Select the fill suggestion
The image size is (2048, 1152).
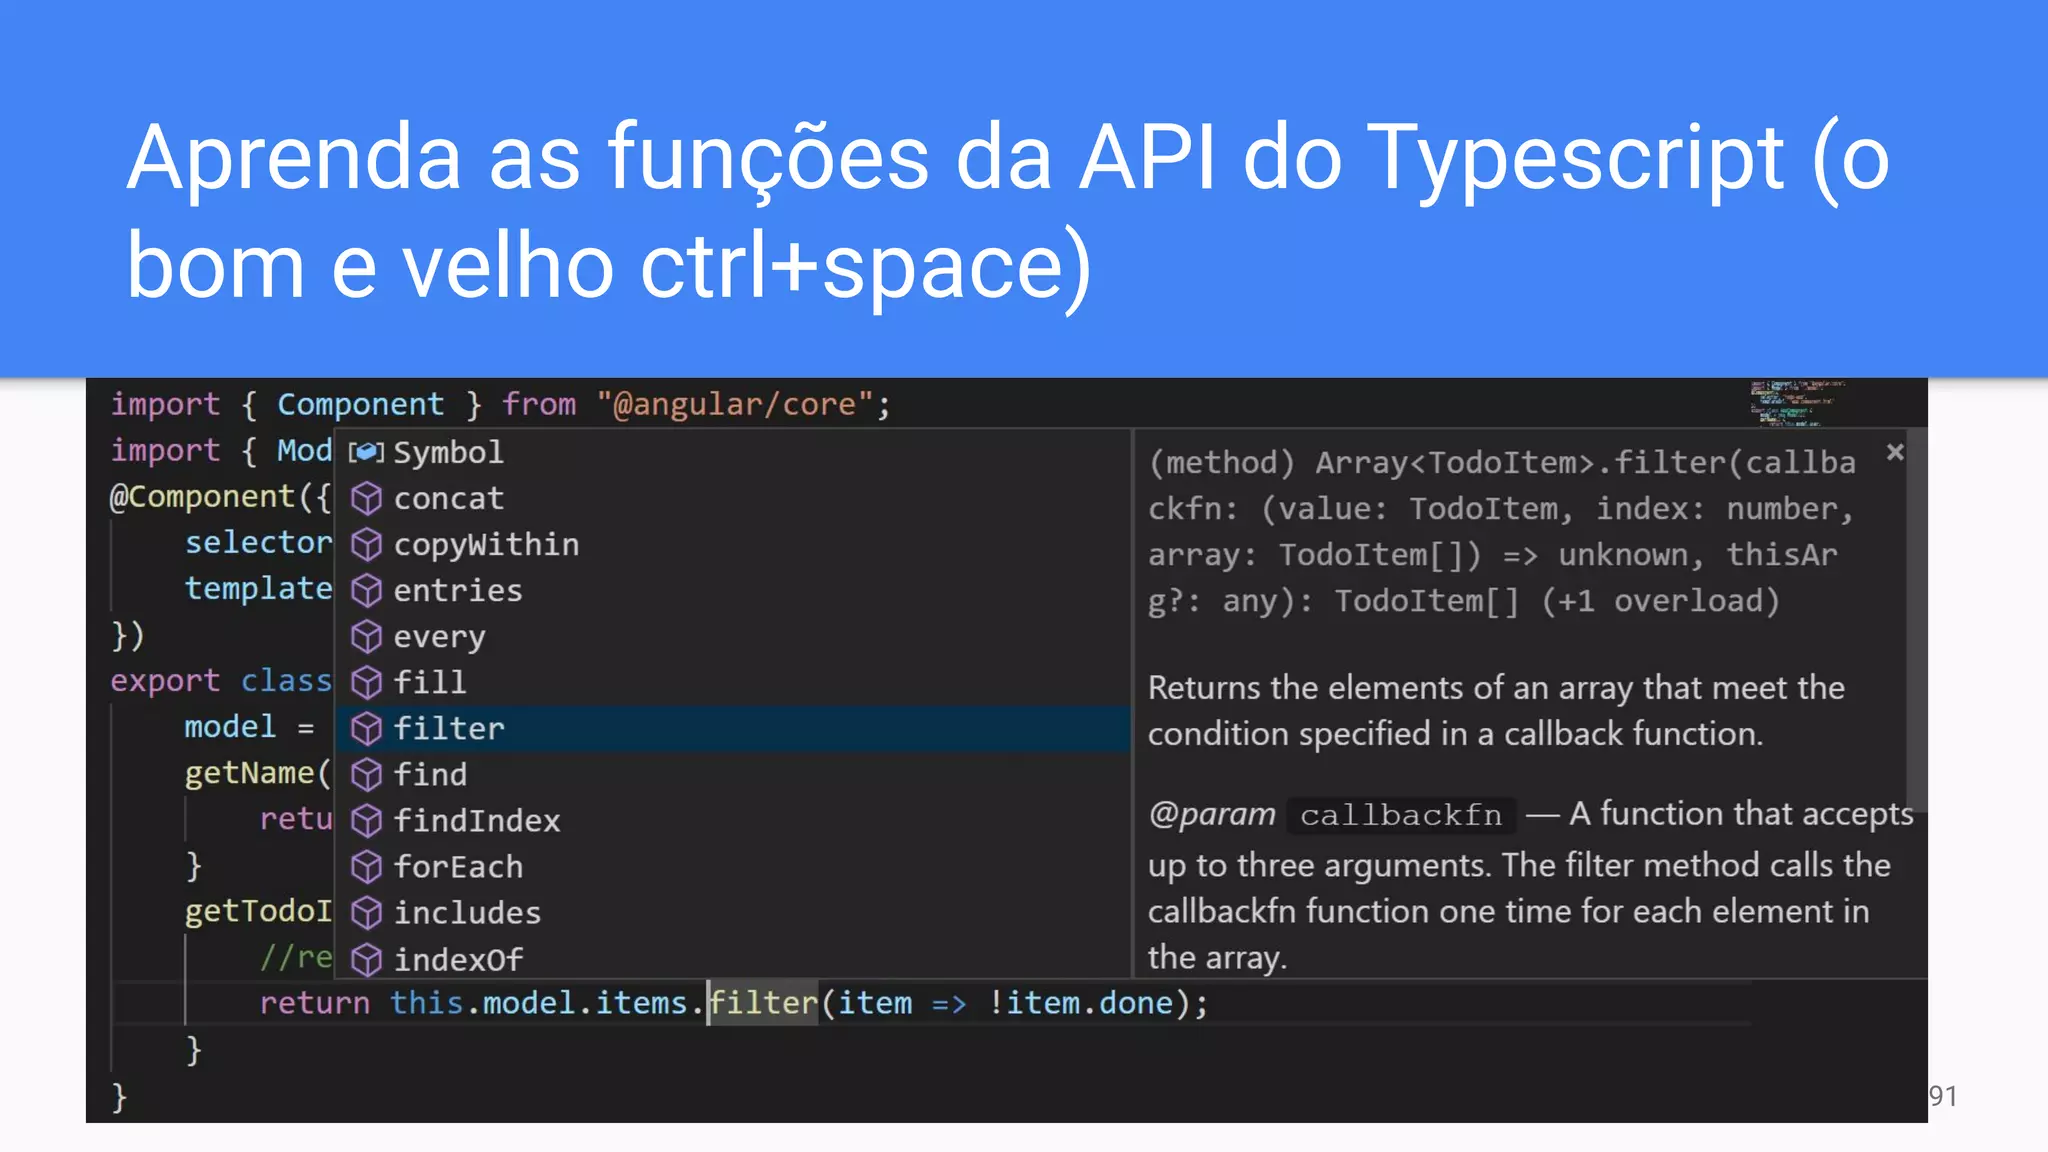733,682
